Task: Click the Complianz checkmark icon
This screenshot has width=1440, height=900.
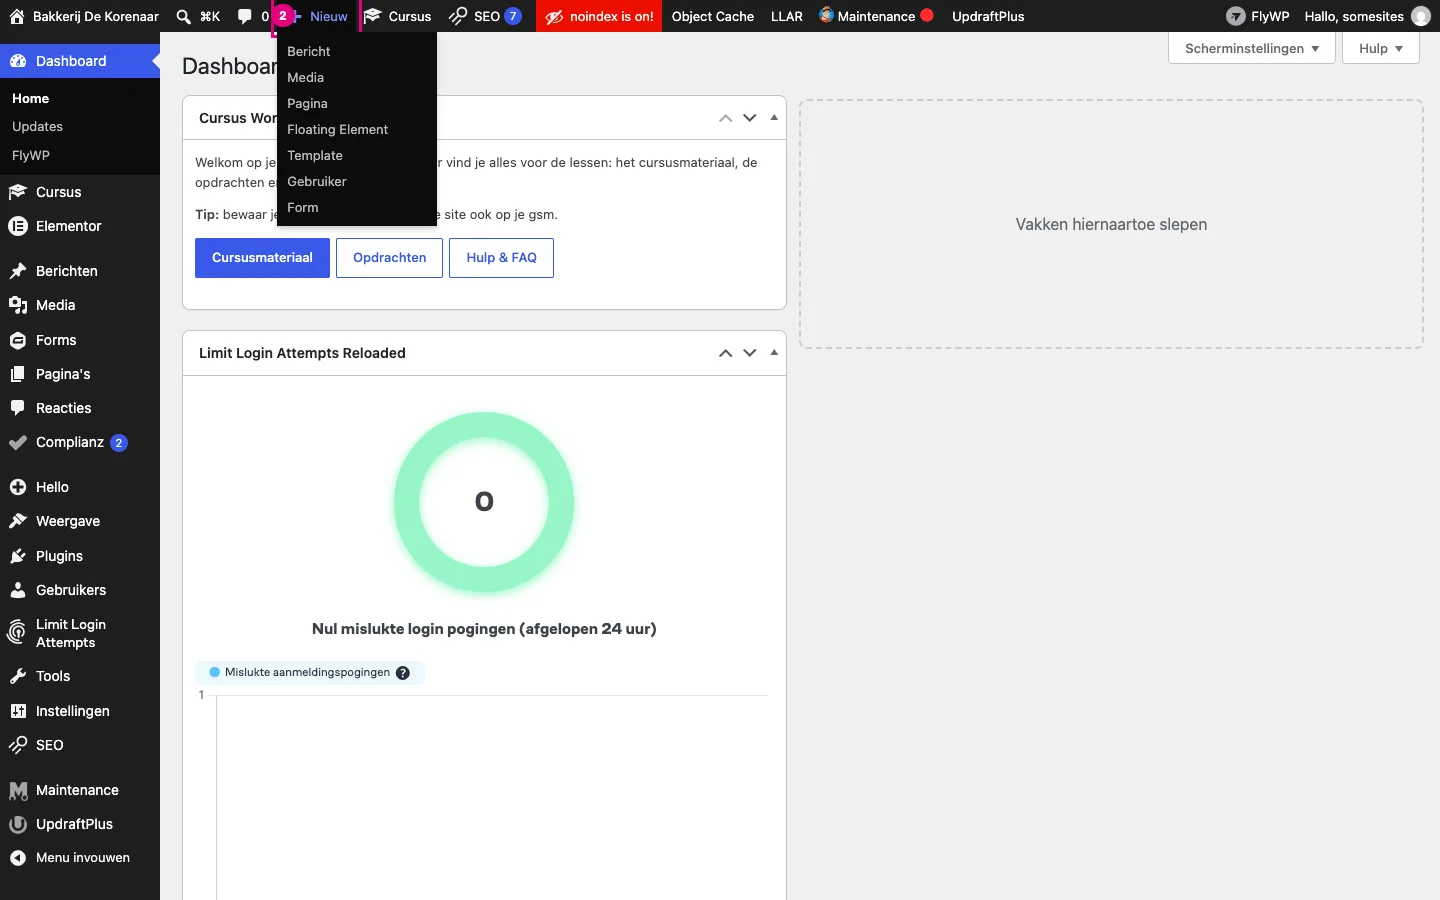Action: point(18,442)
